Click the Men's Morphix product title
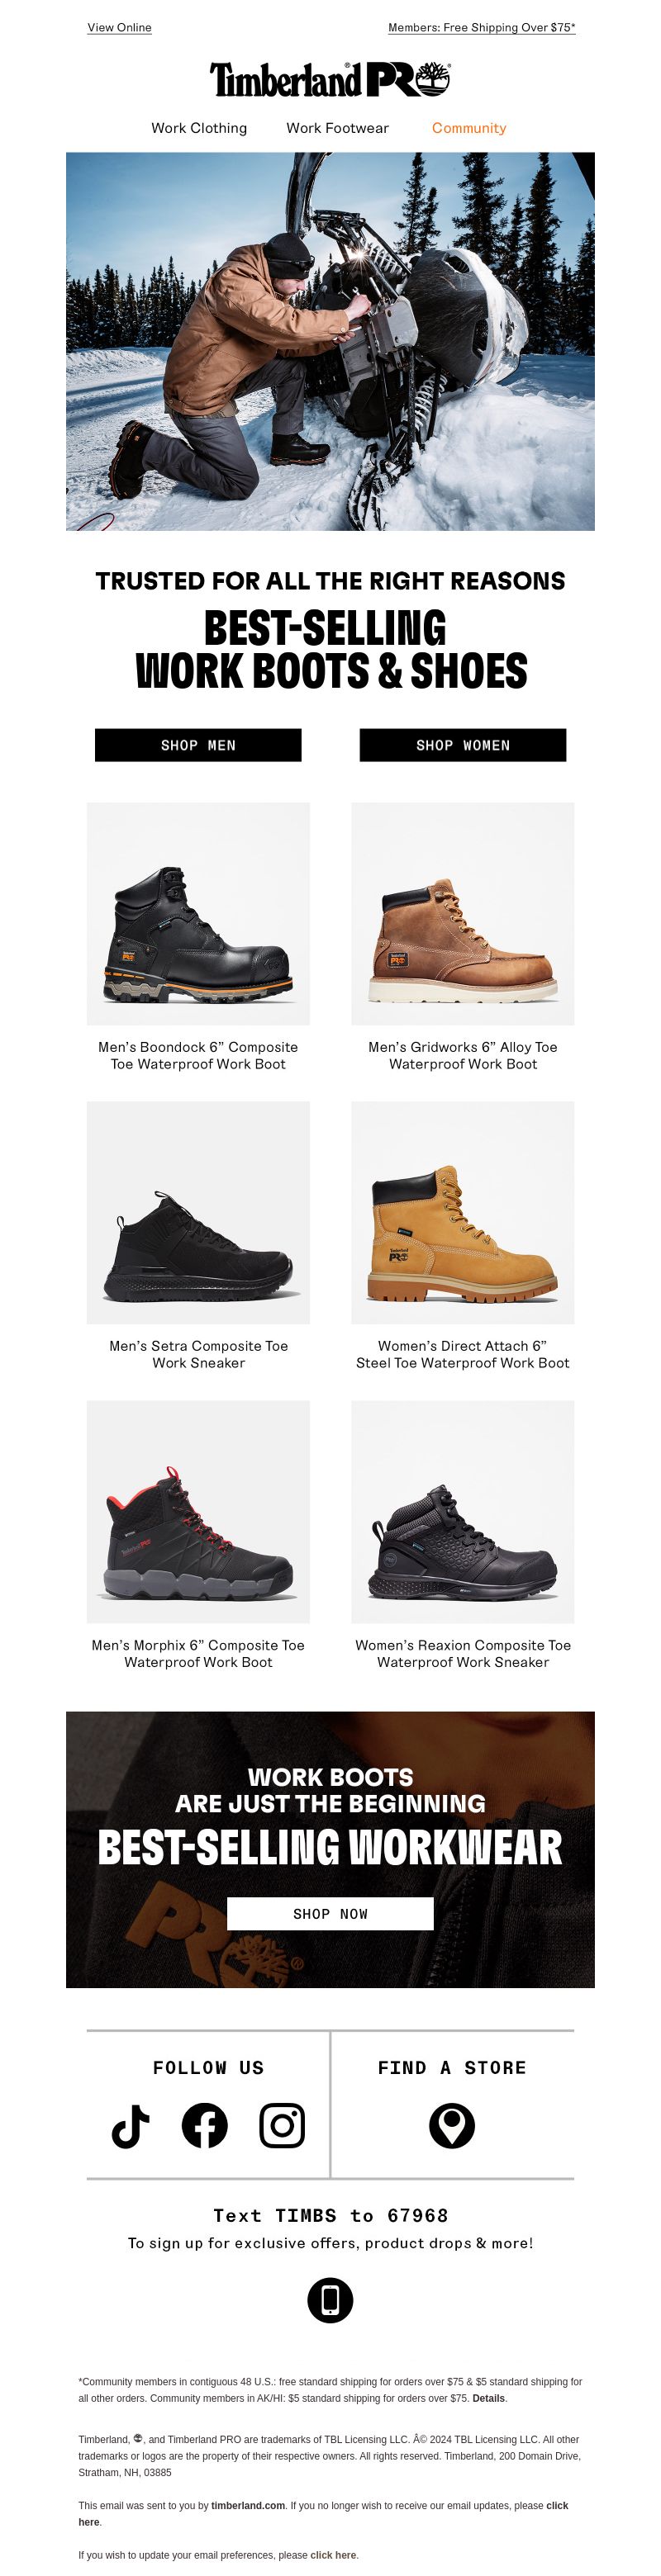The width and height of the screenshot is (661, 2576). coord(198,1653)
